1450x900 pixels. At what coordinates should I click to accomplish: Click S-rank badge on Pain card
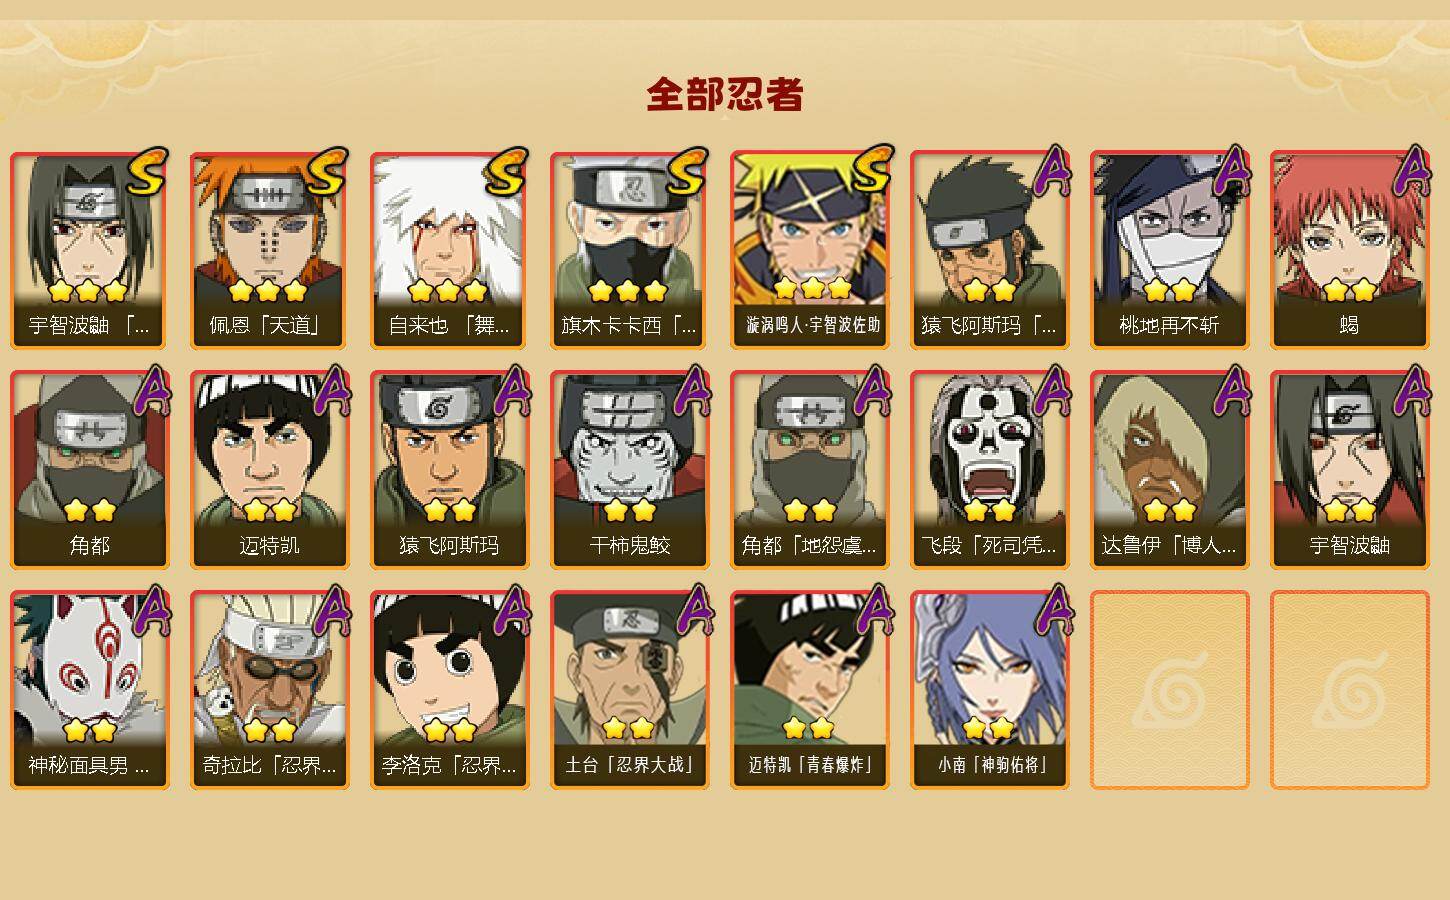[x=327, y=173]
